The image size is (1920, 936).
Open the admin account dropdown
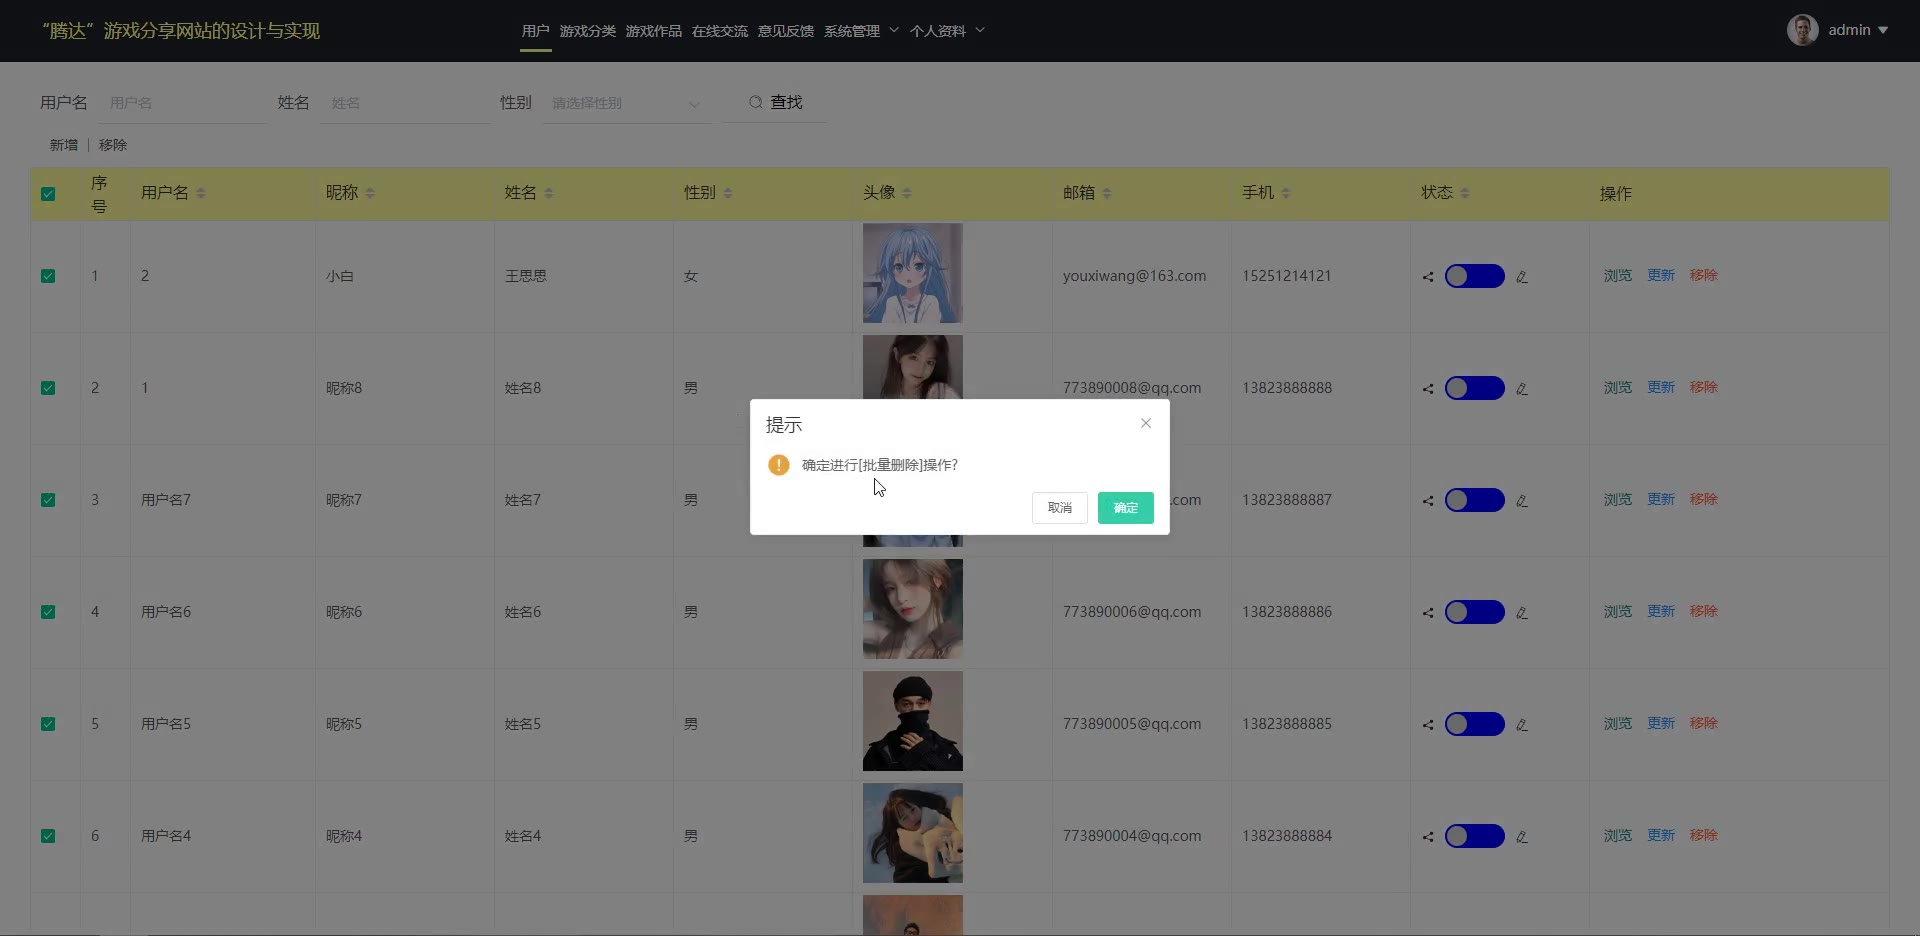1858,30
